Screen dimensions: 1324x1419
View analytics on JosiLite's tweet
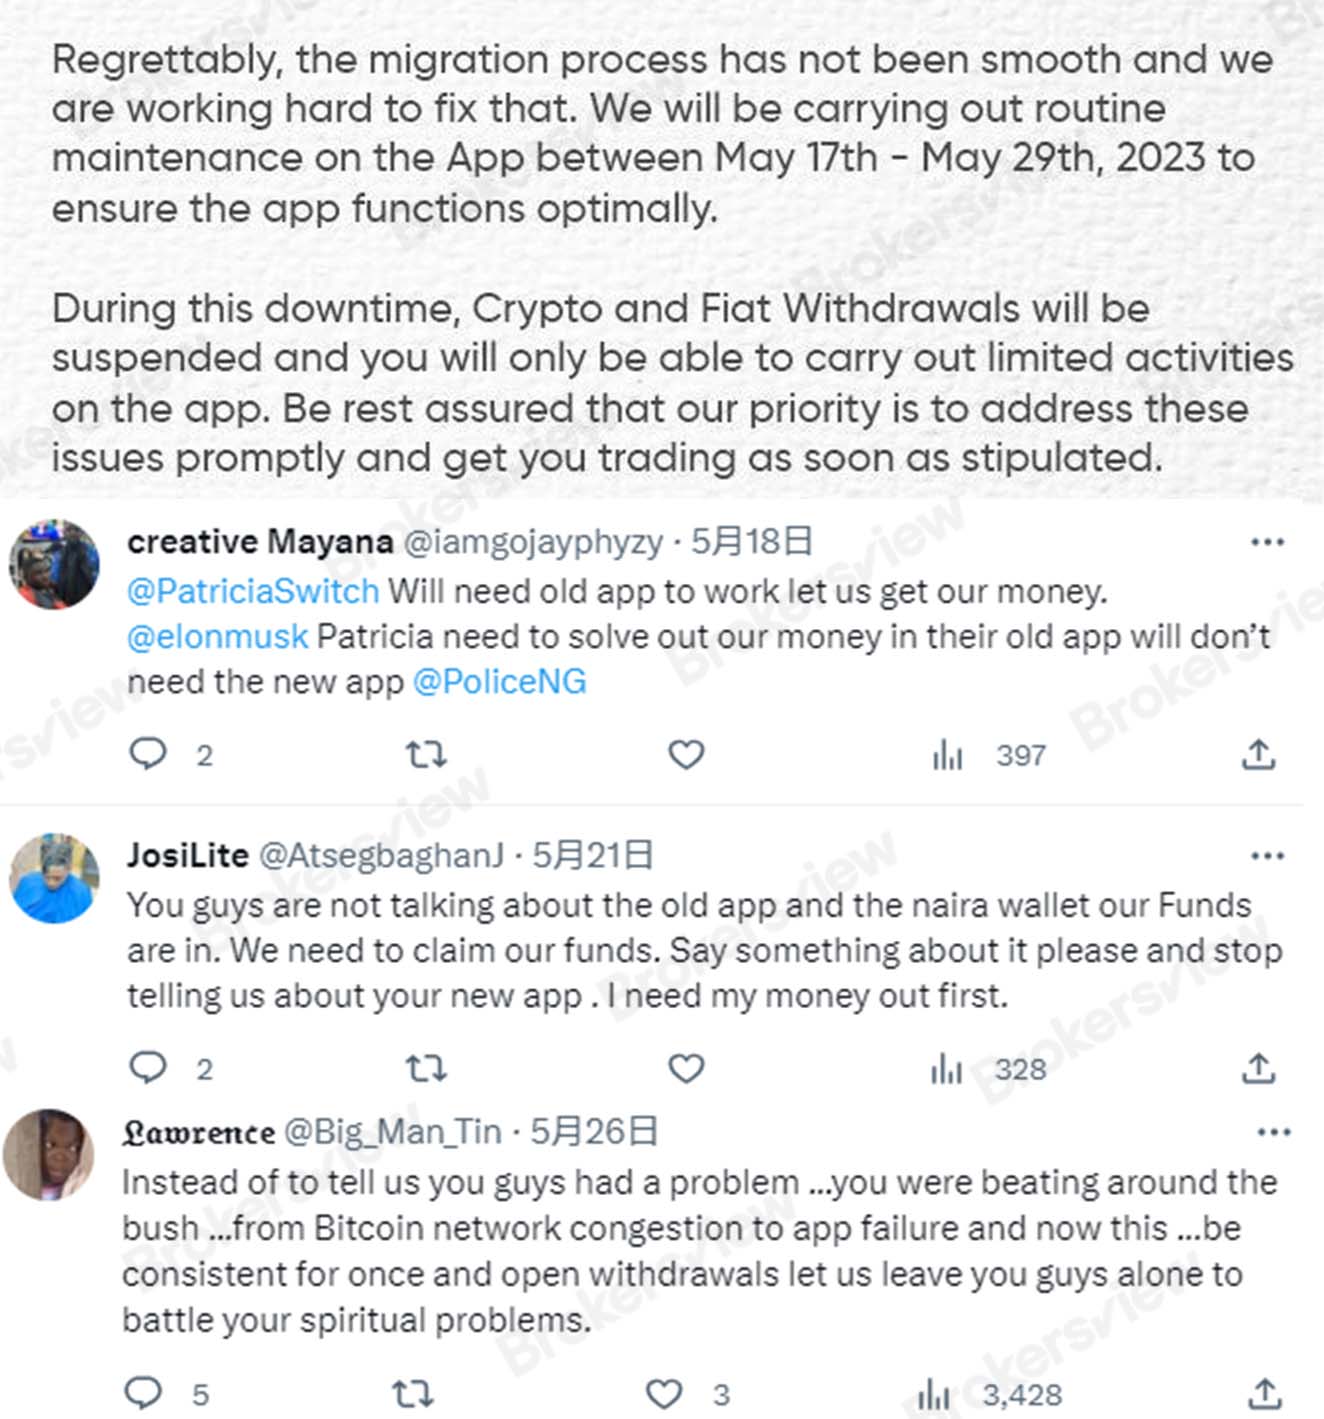tap(944, 1068)
